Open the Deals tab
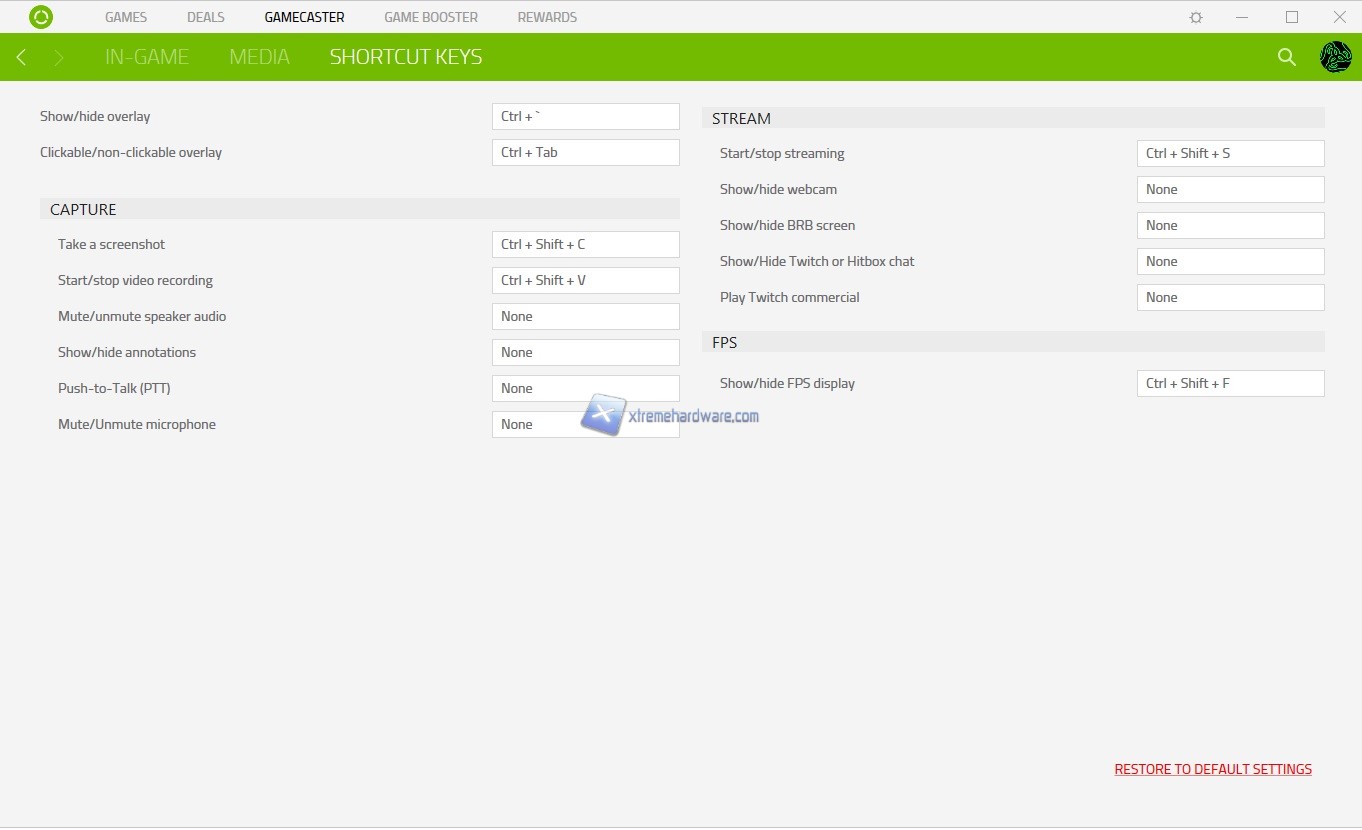Viewport: 1362px width, 830px height. [206, 17]
